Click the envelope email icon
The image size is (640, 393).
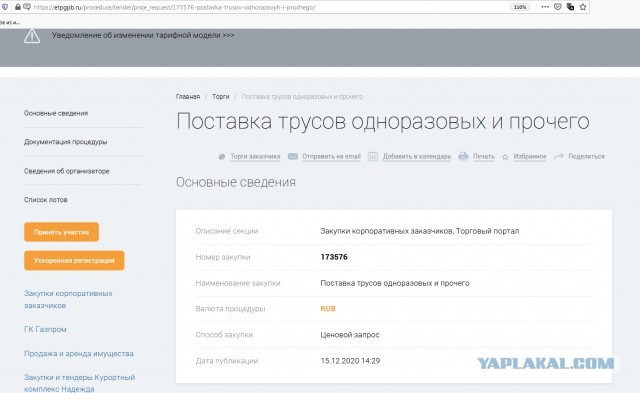tap(293, 156)
